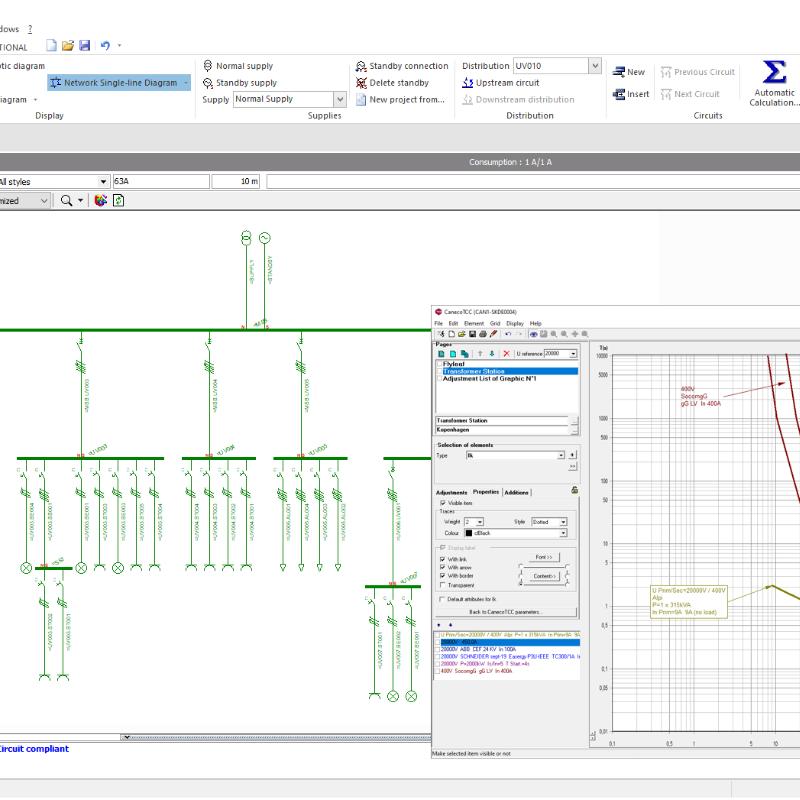Click the New circuit button
Screen dimensions: 800x800
(x=629, y=72)
